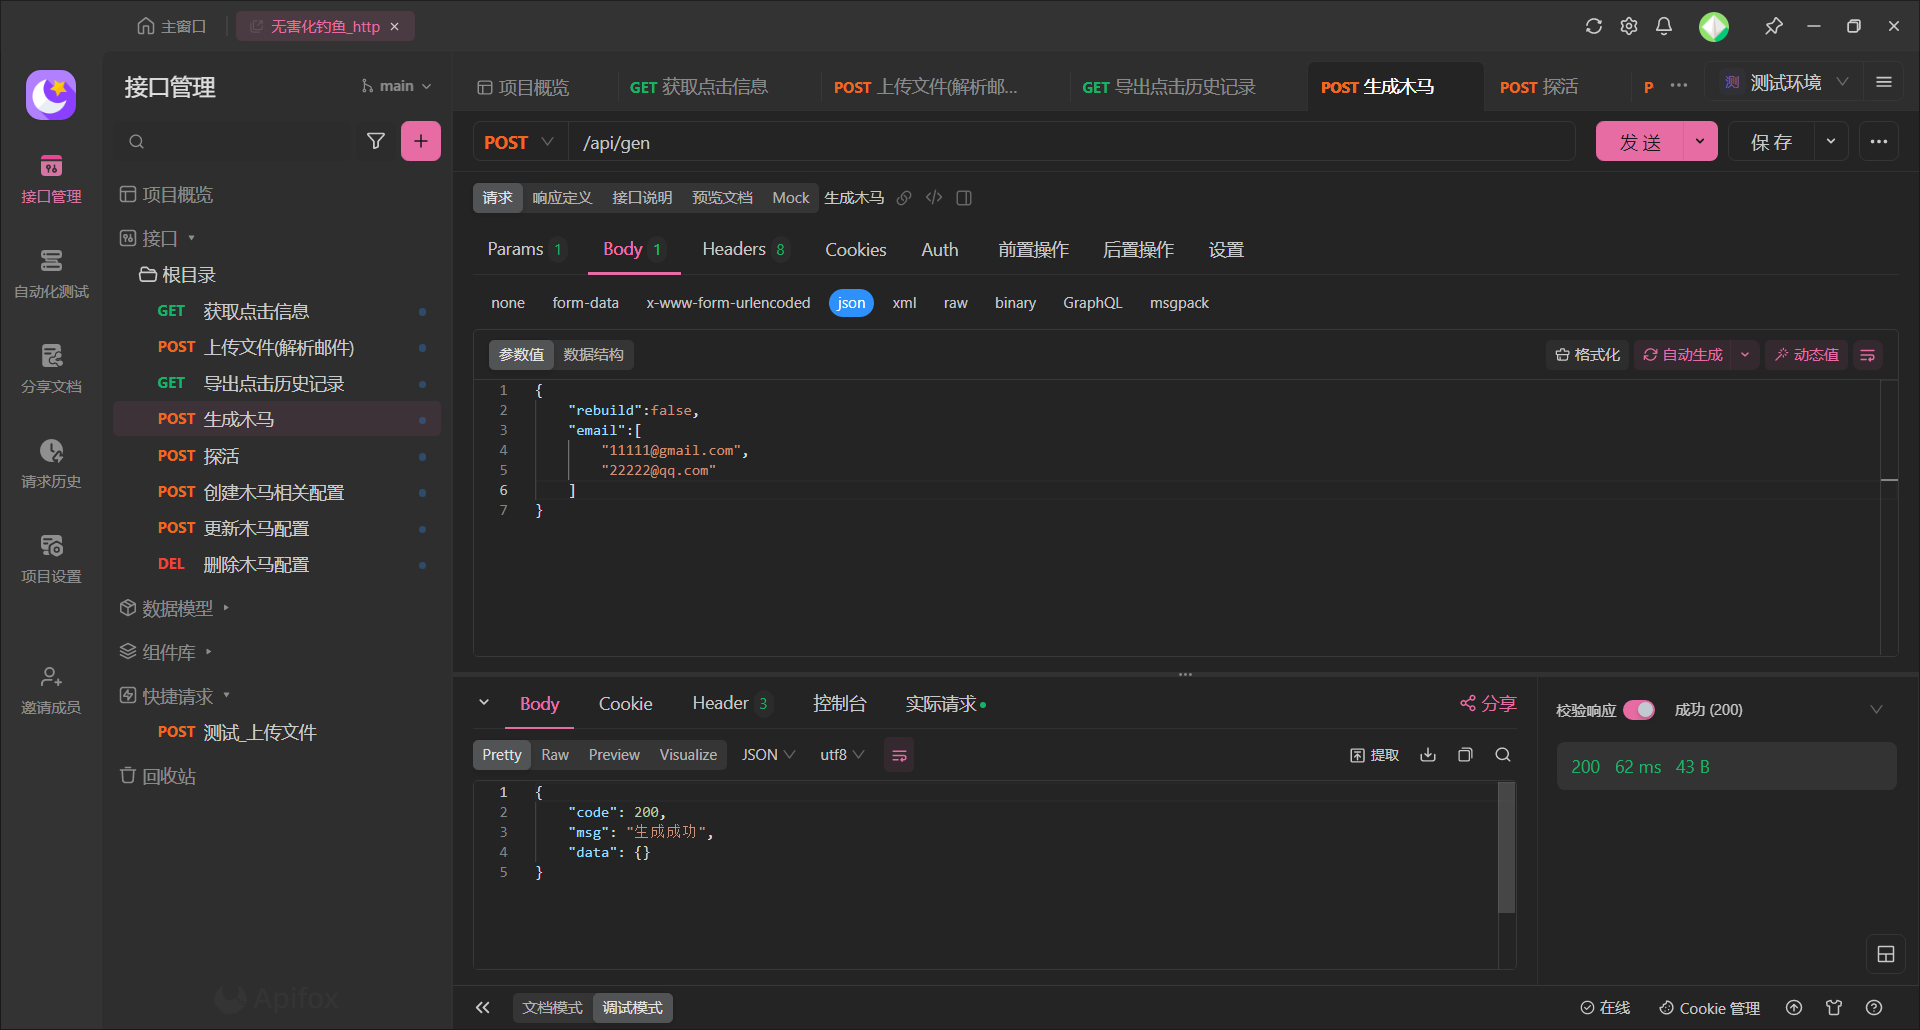Open the main branch dropdown
The image size is (1920, 1030).
coord(397,86)
